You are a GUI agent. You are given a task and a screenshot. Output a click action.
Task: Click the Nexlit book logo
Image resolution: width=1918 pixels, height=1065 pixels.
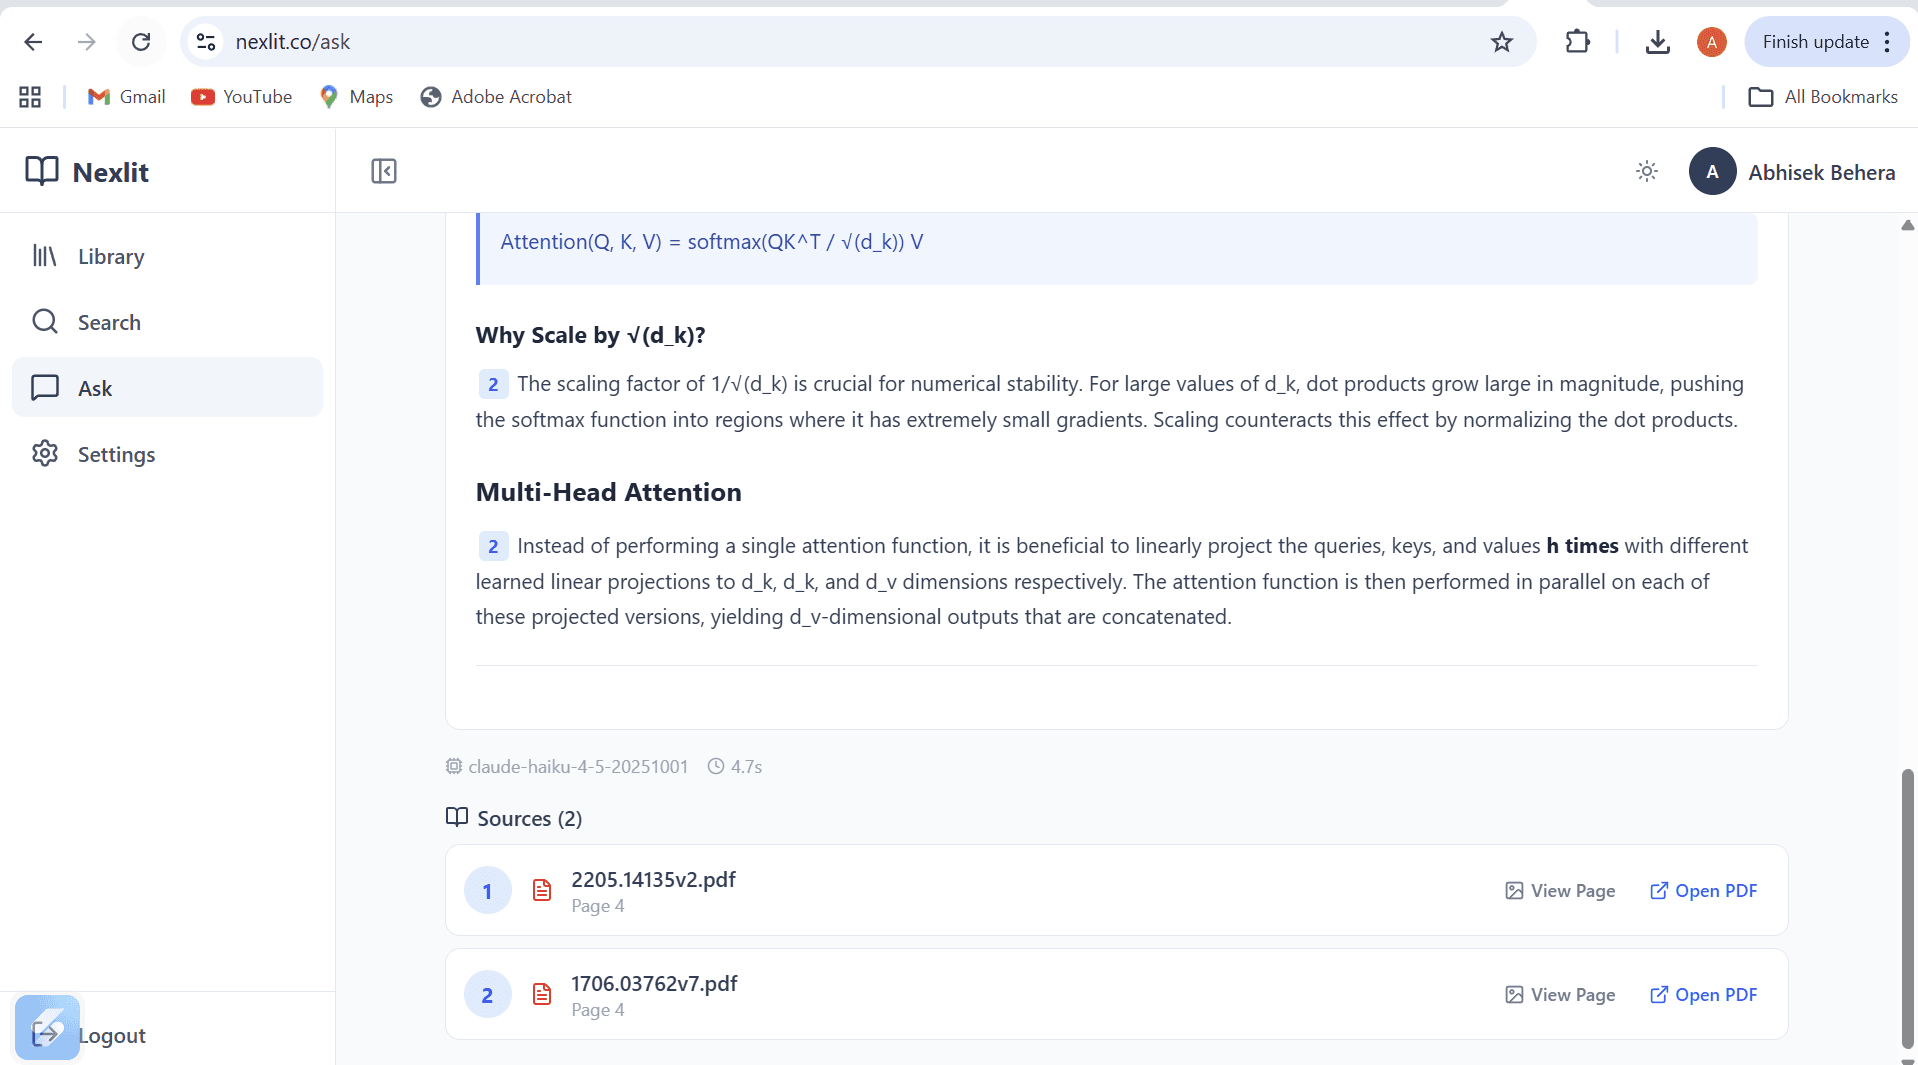click(44, 171)
